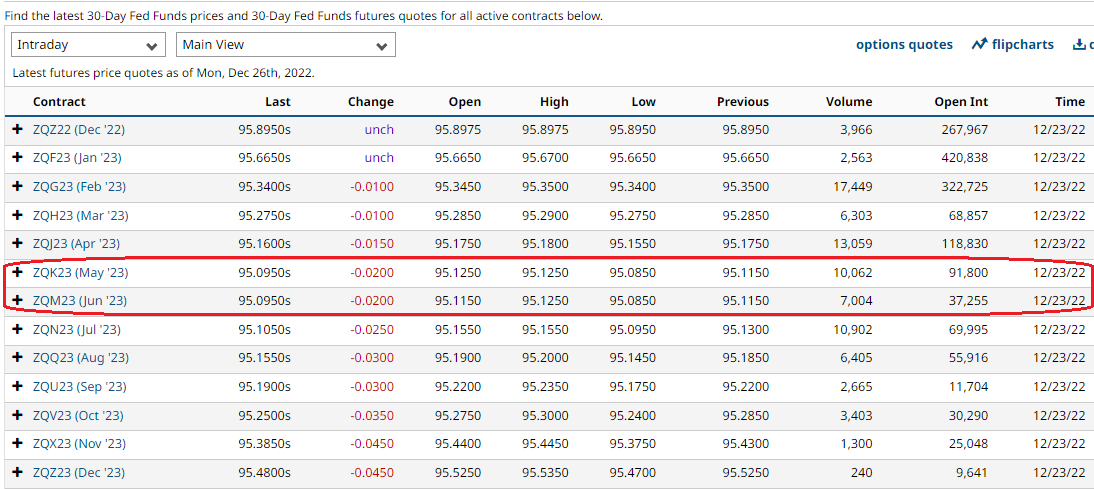Open the ZQQ23 (Aug '23) contract link
This screenshot has width=1094, height=489.
pyautogui.click(x=80, y=358)
